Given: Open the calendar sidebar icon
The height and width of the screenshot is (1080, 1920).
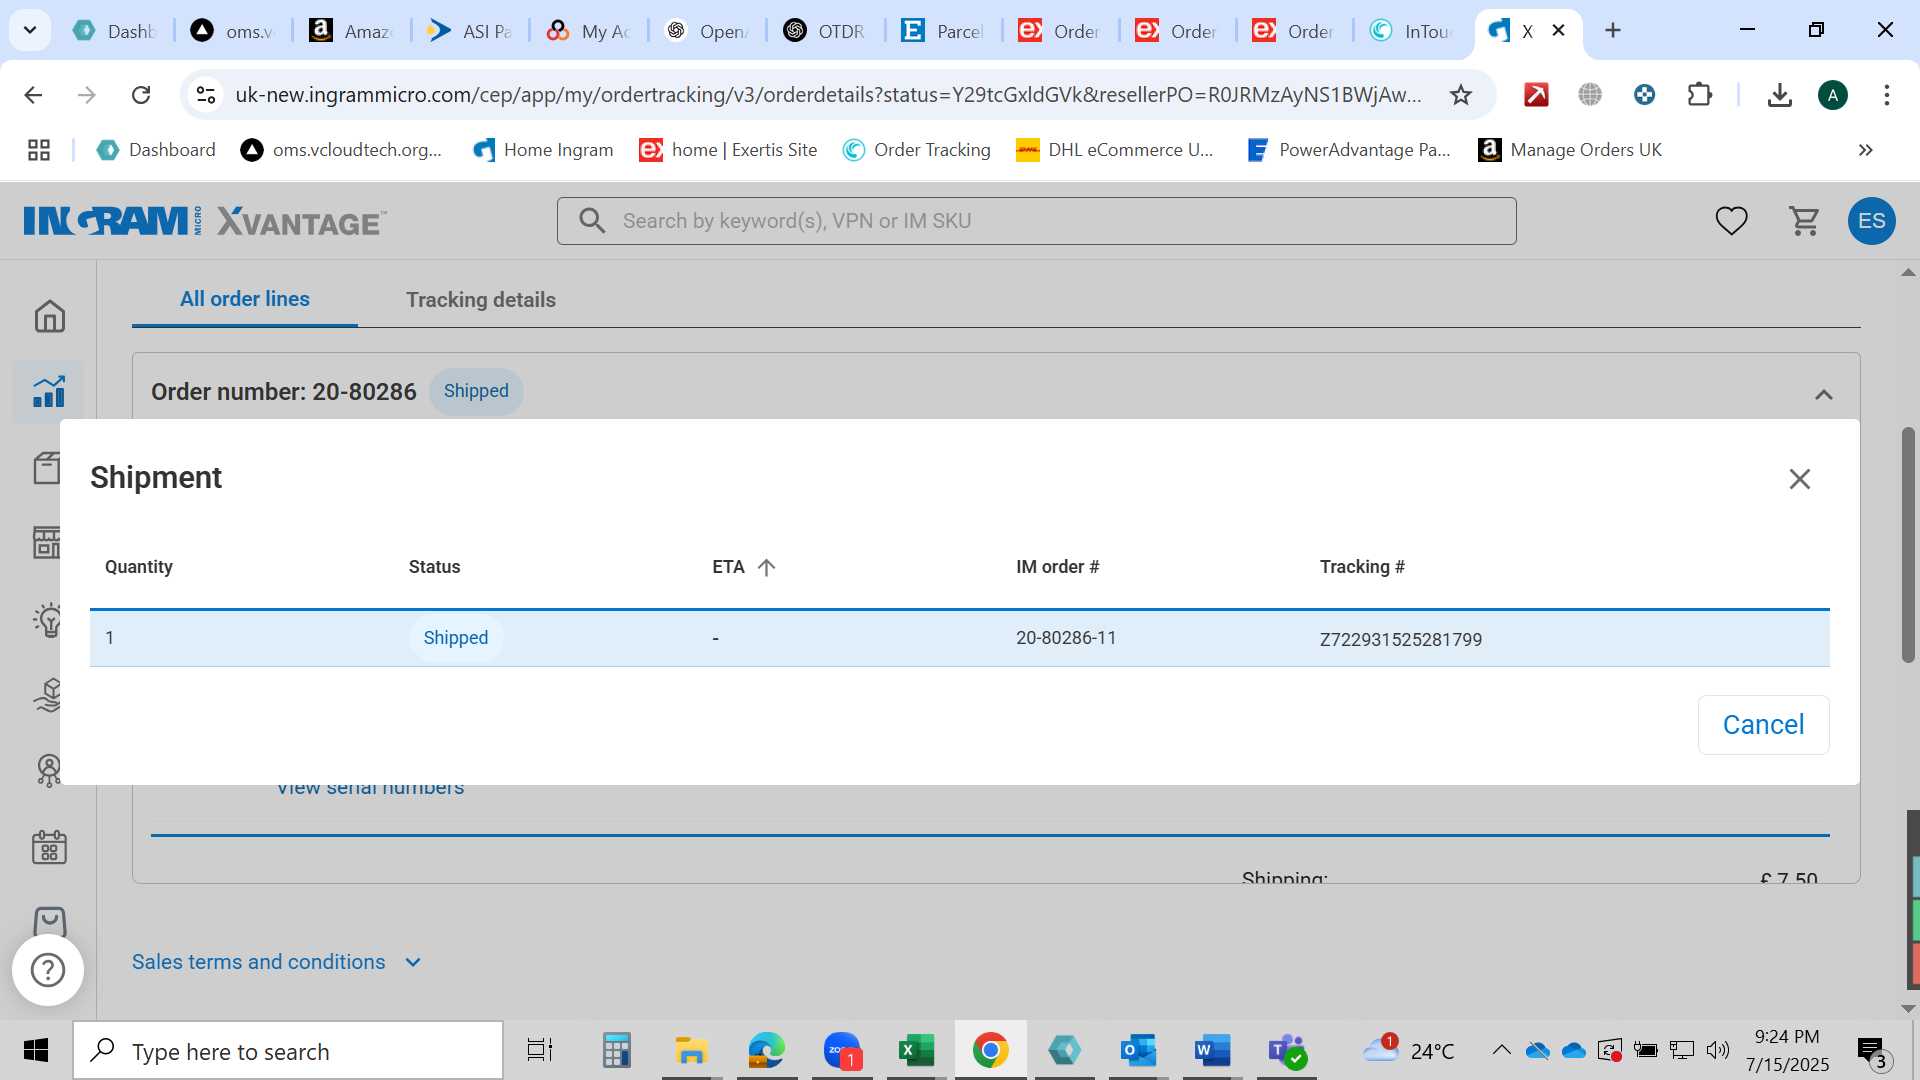Looking at the screenshot, I should click(x=49, y=847).
